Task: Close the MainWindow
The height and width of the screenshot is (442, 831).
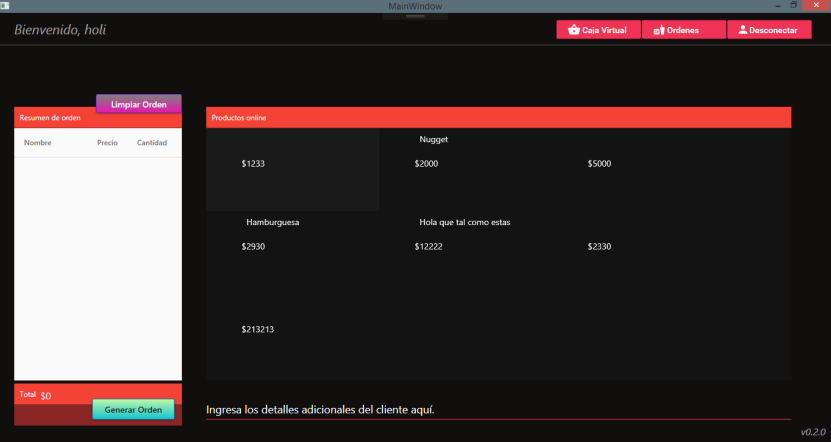Action: coord(816,5)
